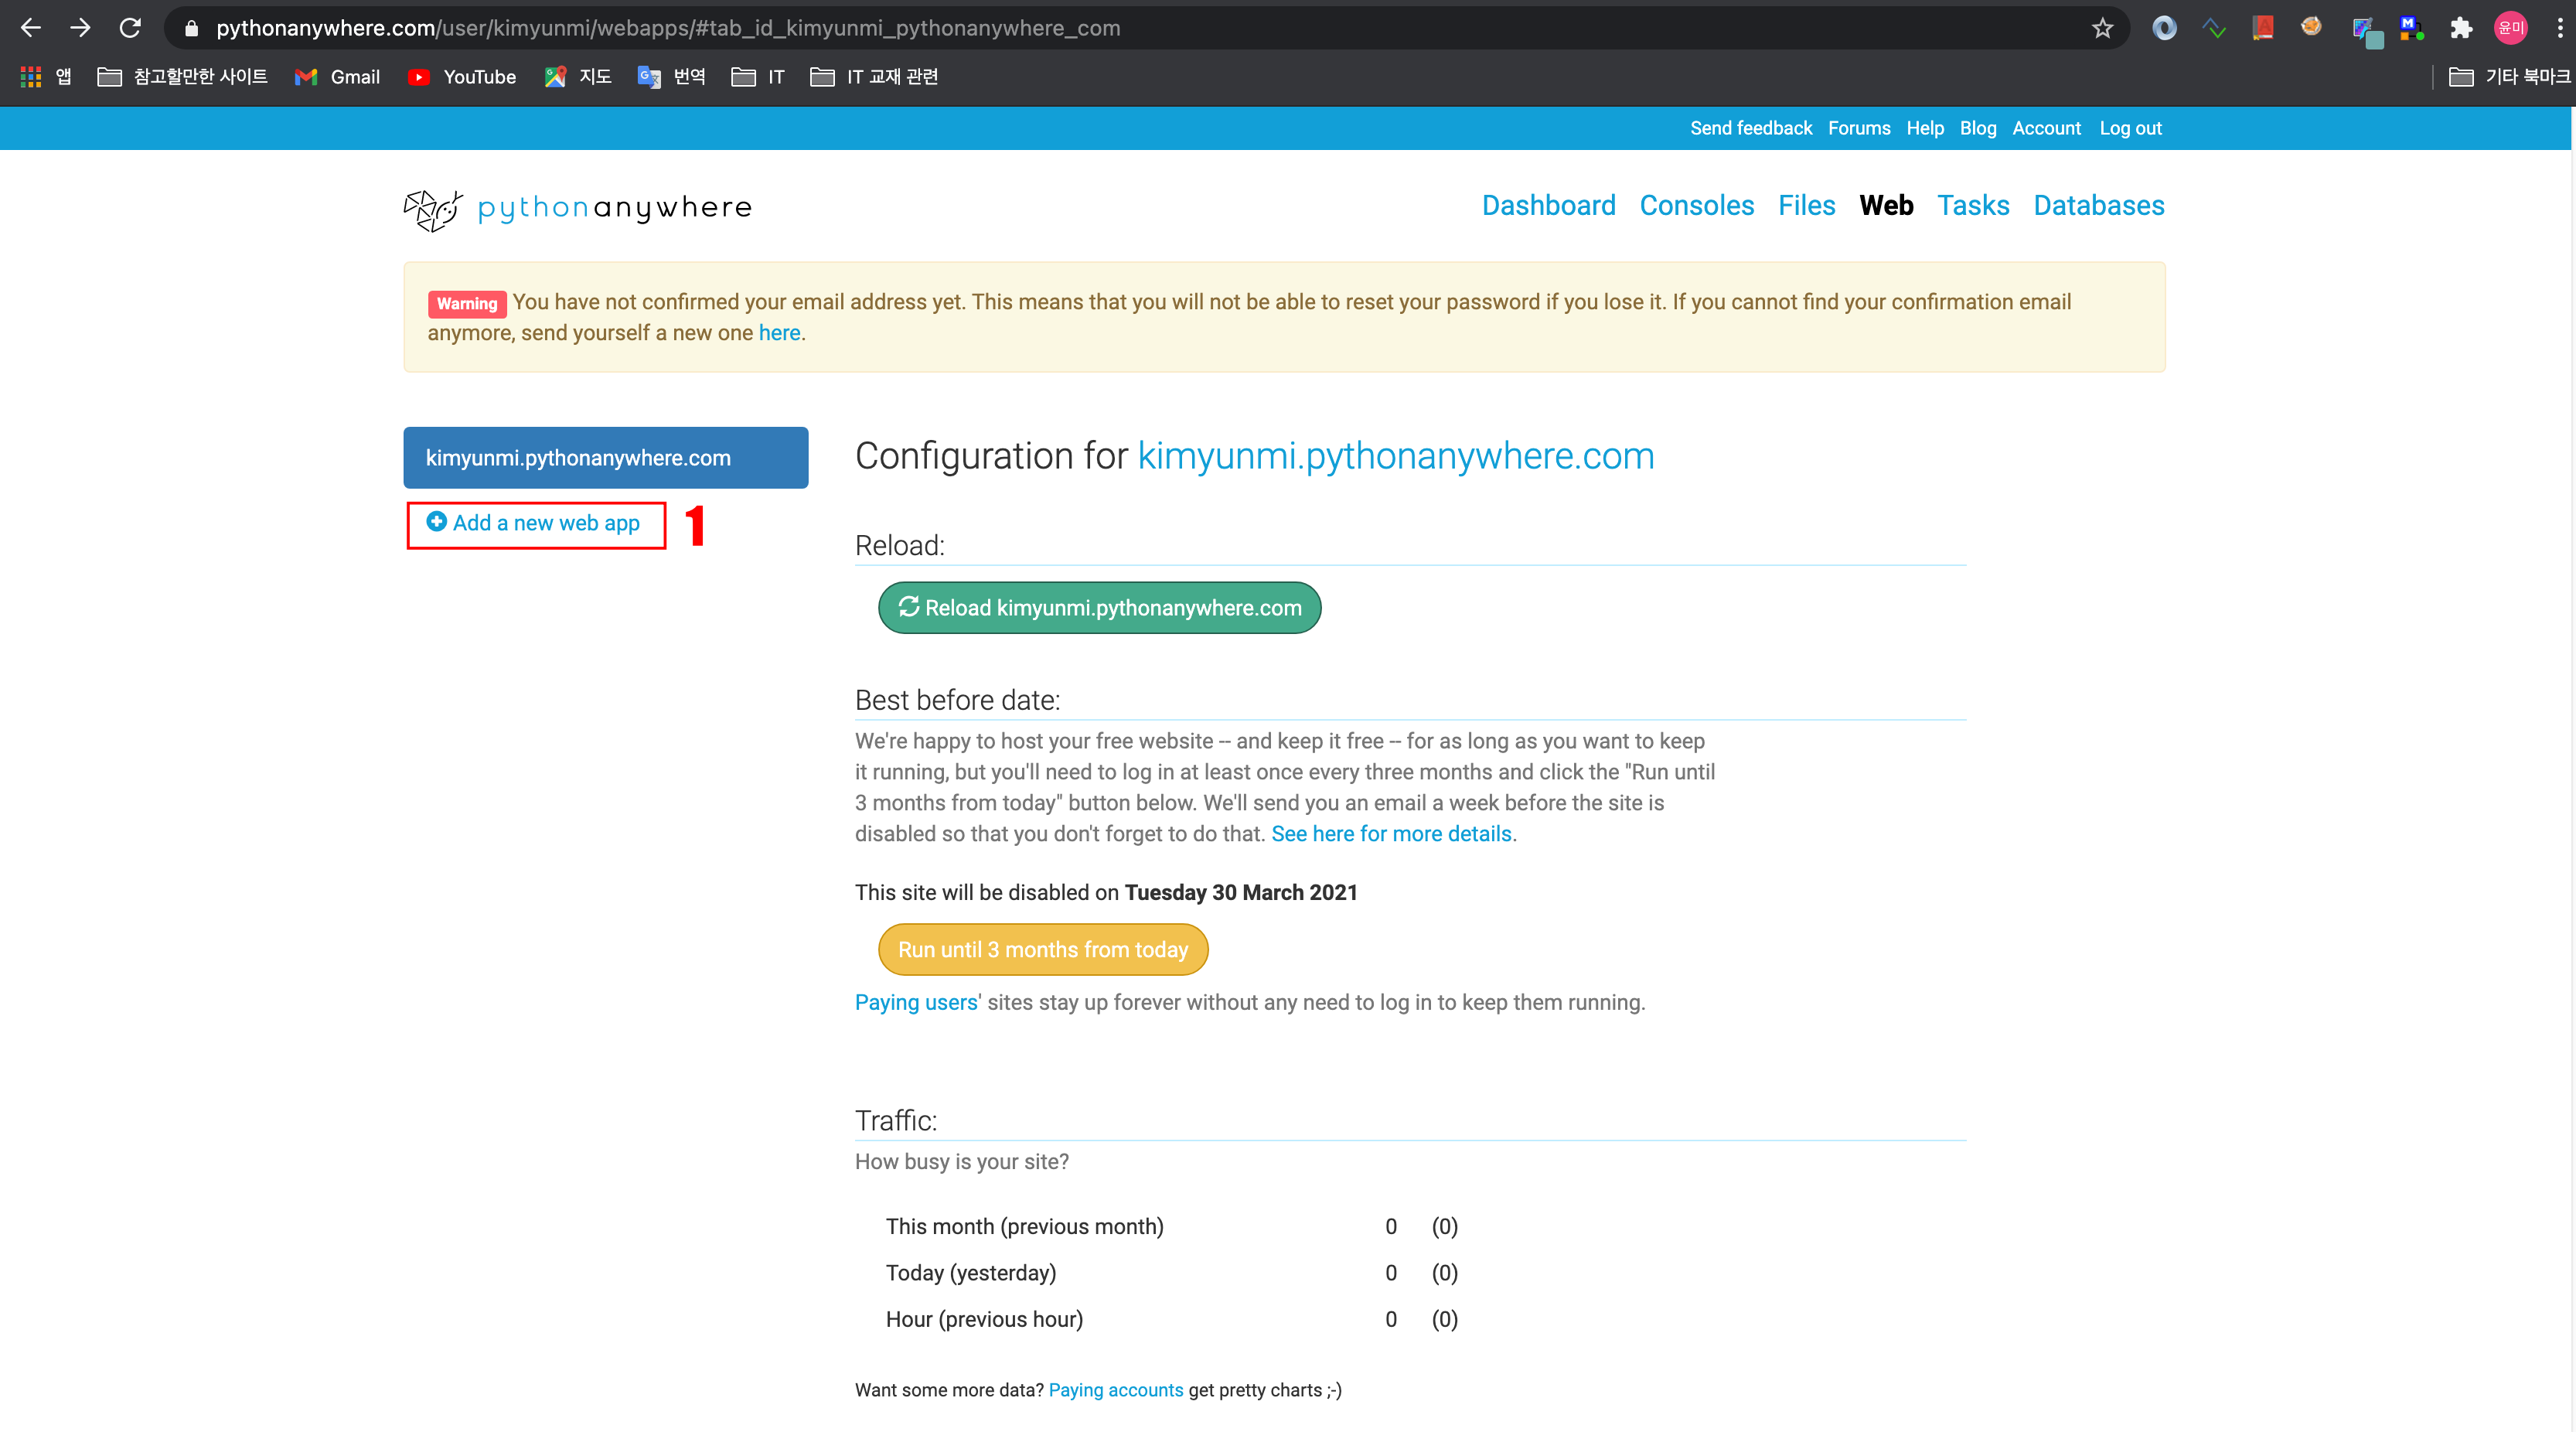Open the Account page

tap(2046, 128)
